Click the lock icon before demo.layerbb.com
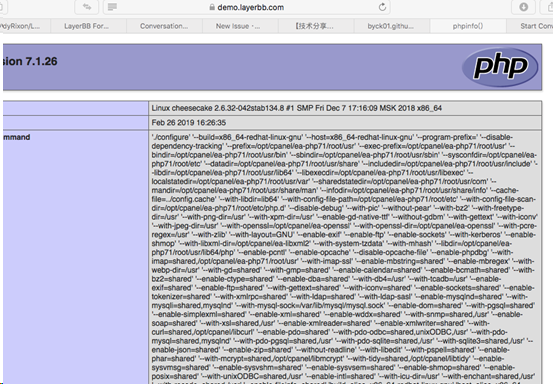Viewport: 553px width, 384px height. 212,7
